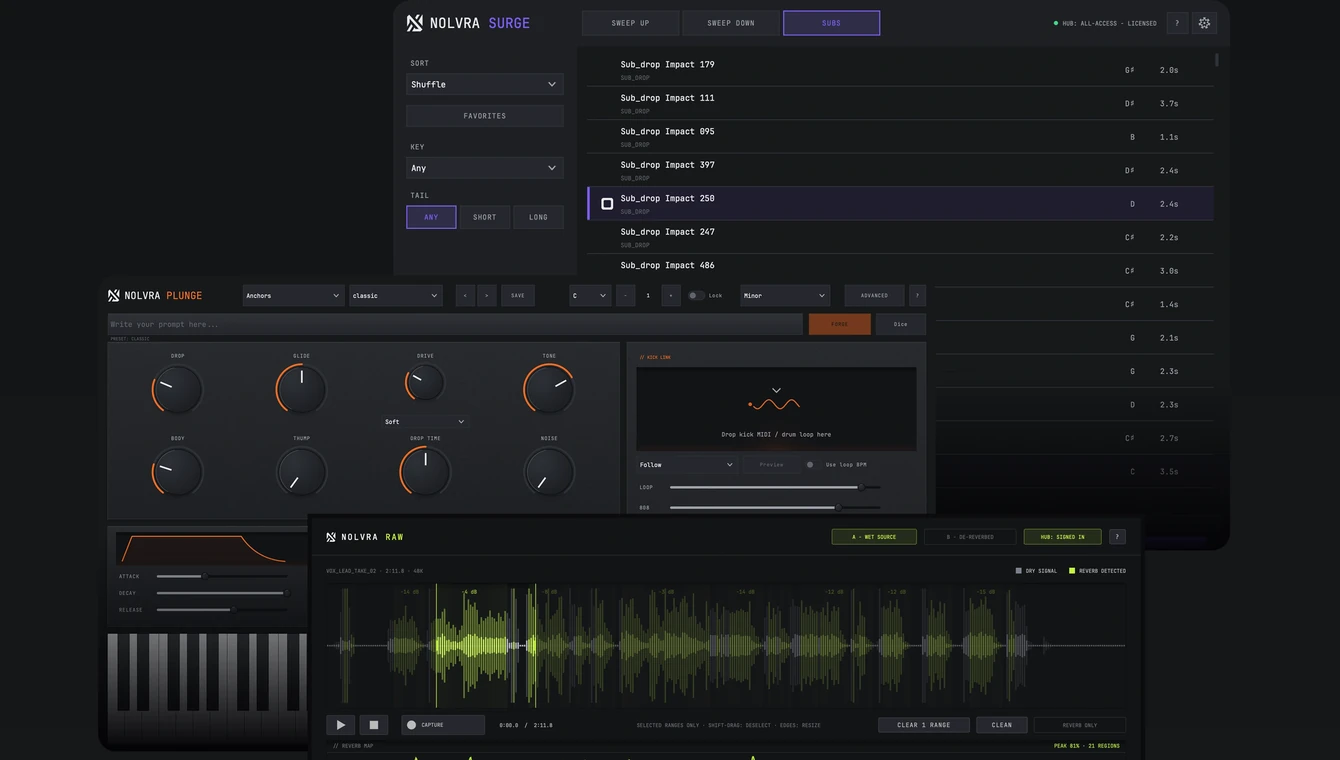
Task: Click the Hub: Signed In button
Action: point(1062,537)
